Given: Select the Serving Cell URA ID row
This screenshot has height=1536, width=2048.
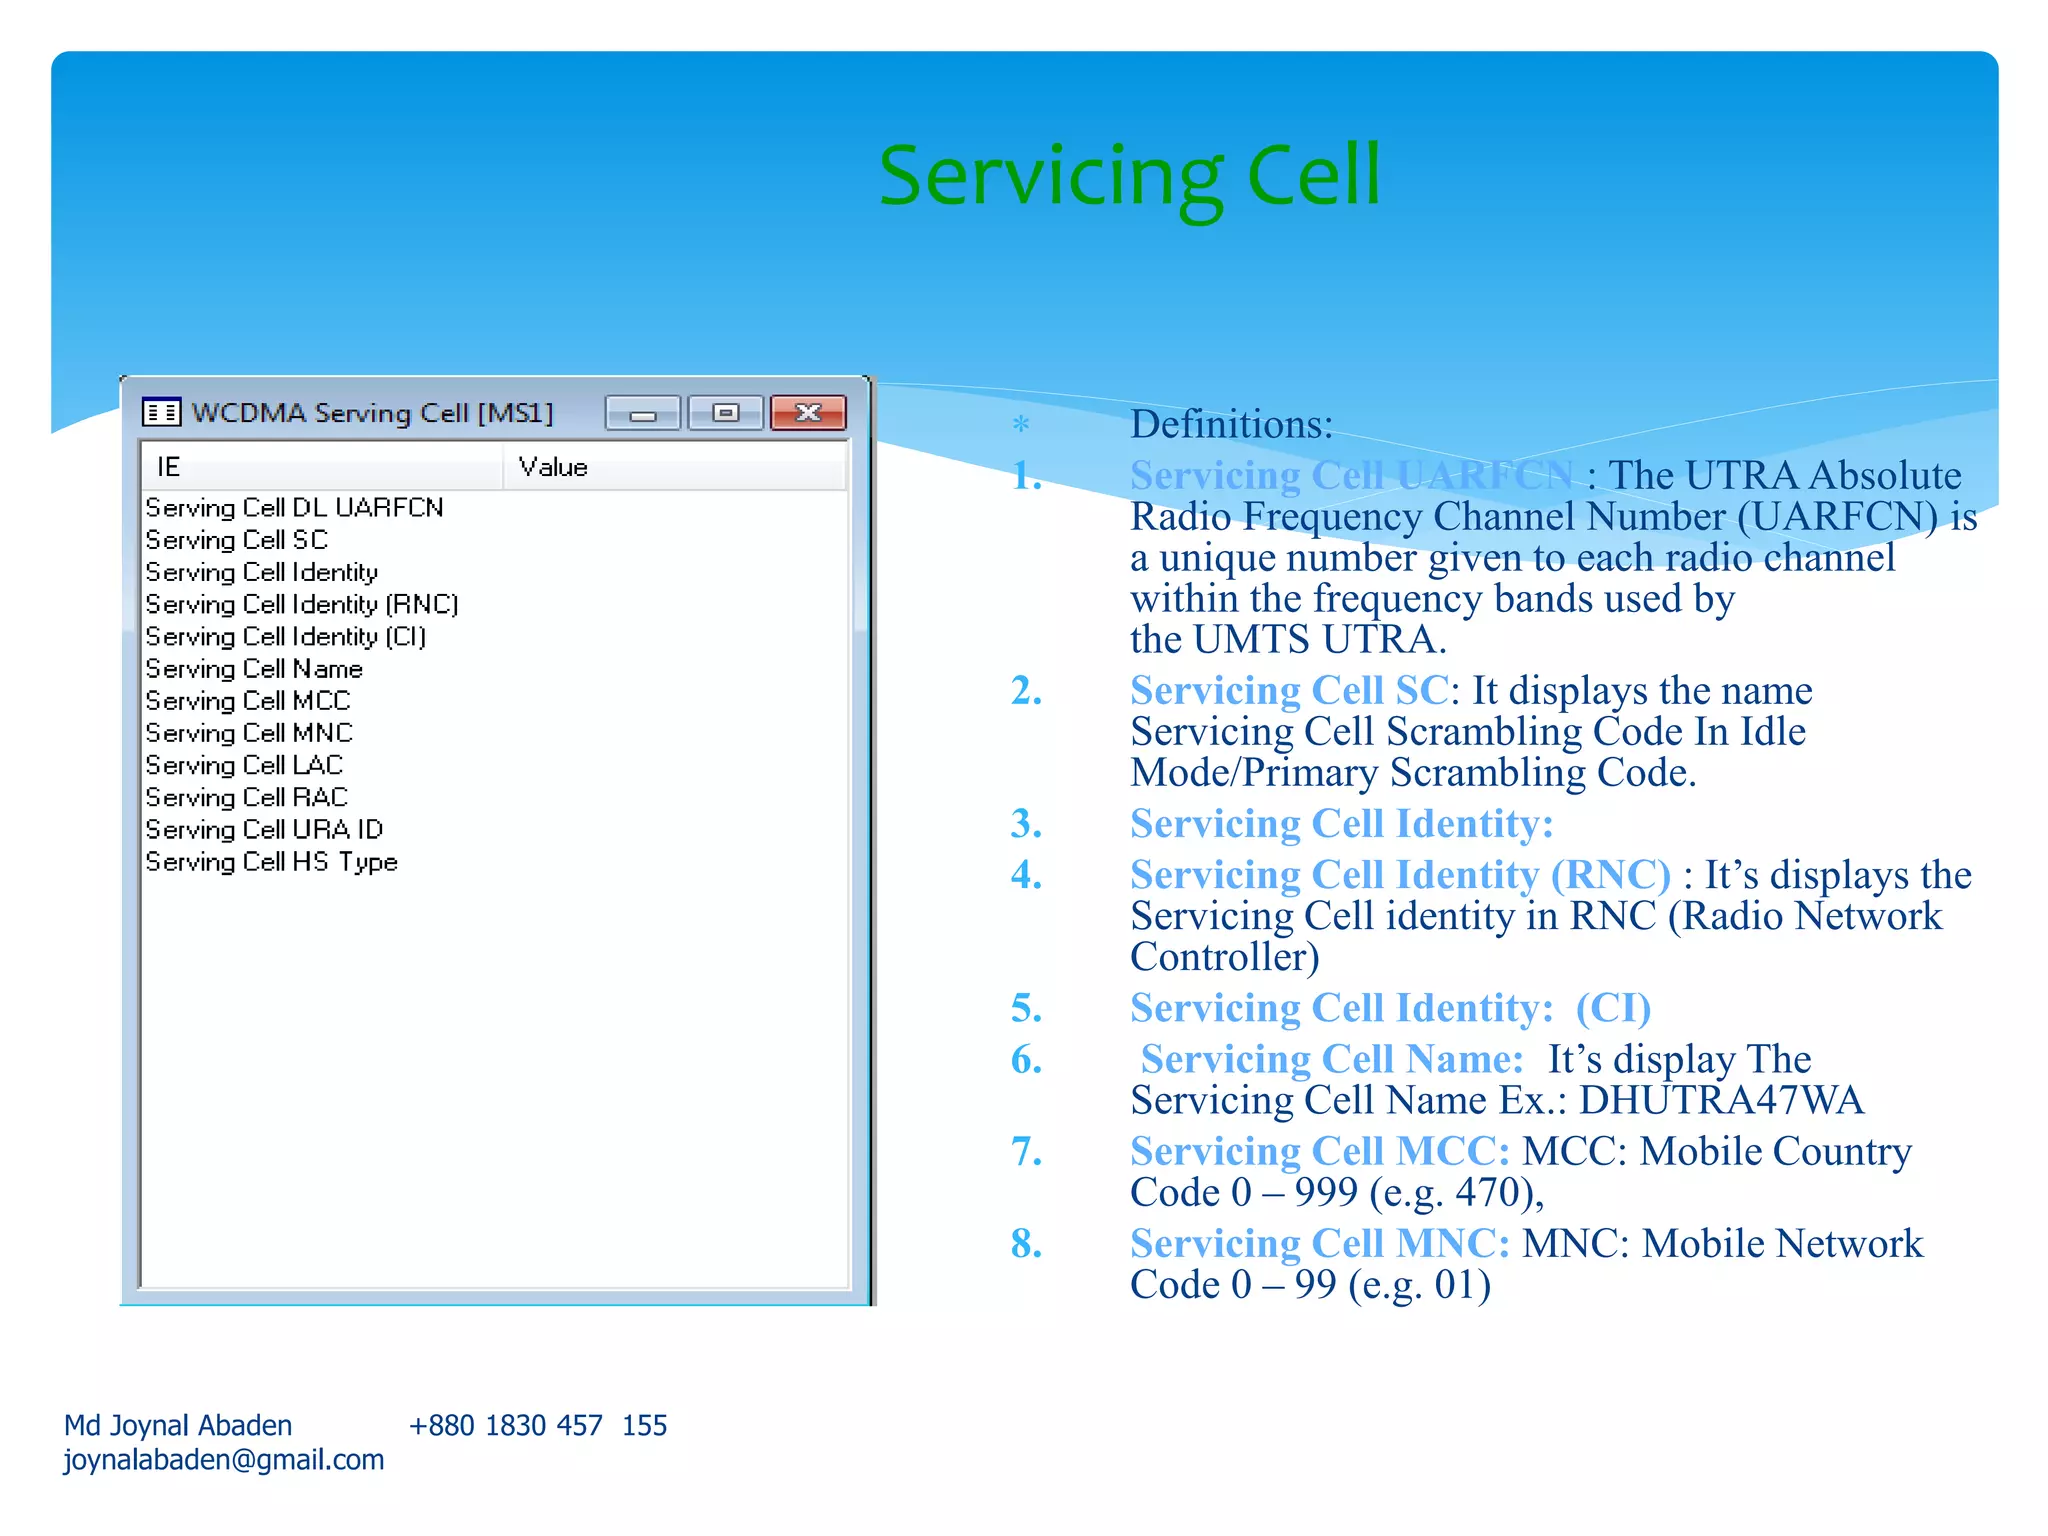Looking at the screenshot, I should (x=264, y=829).
